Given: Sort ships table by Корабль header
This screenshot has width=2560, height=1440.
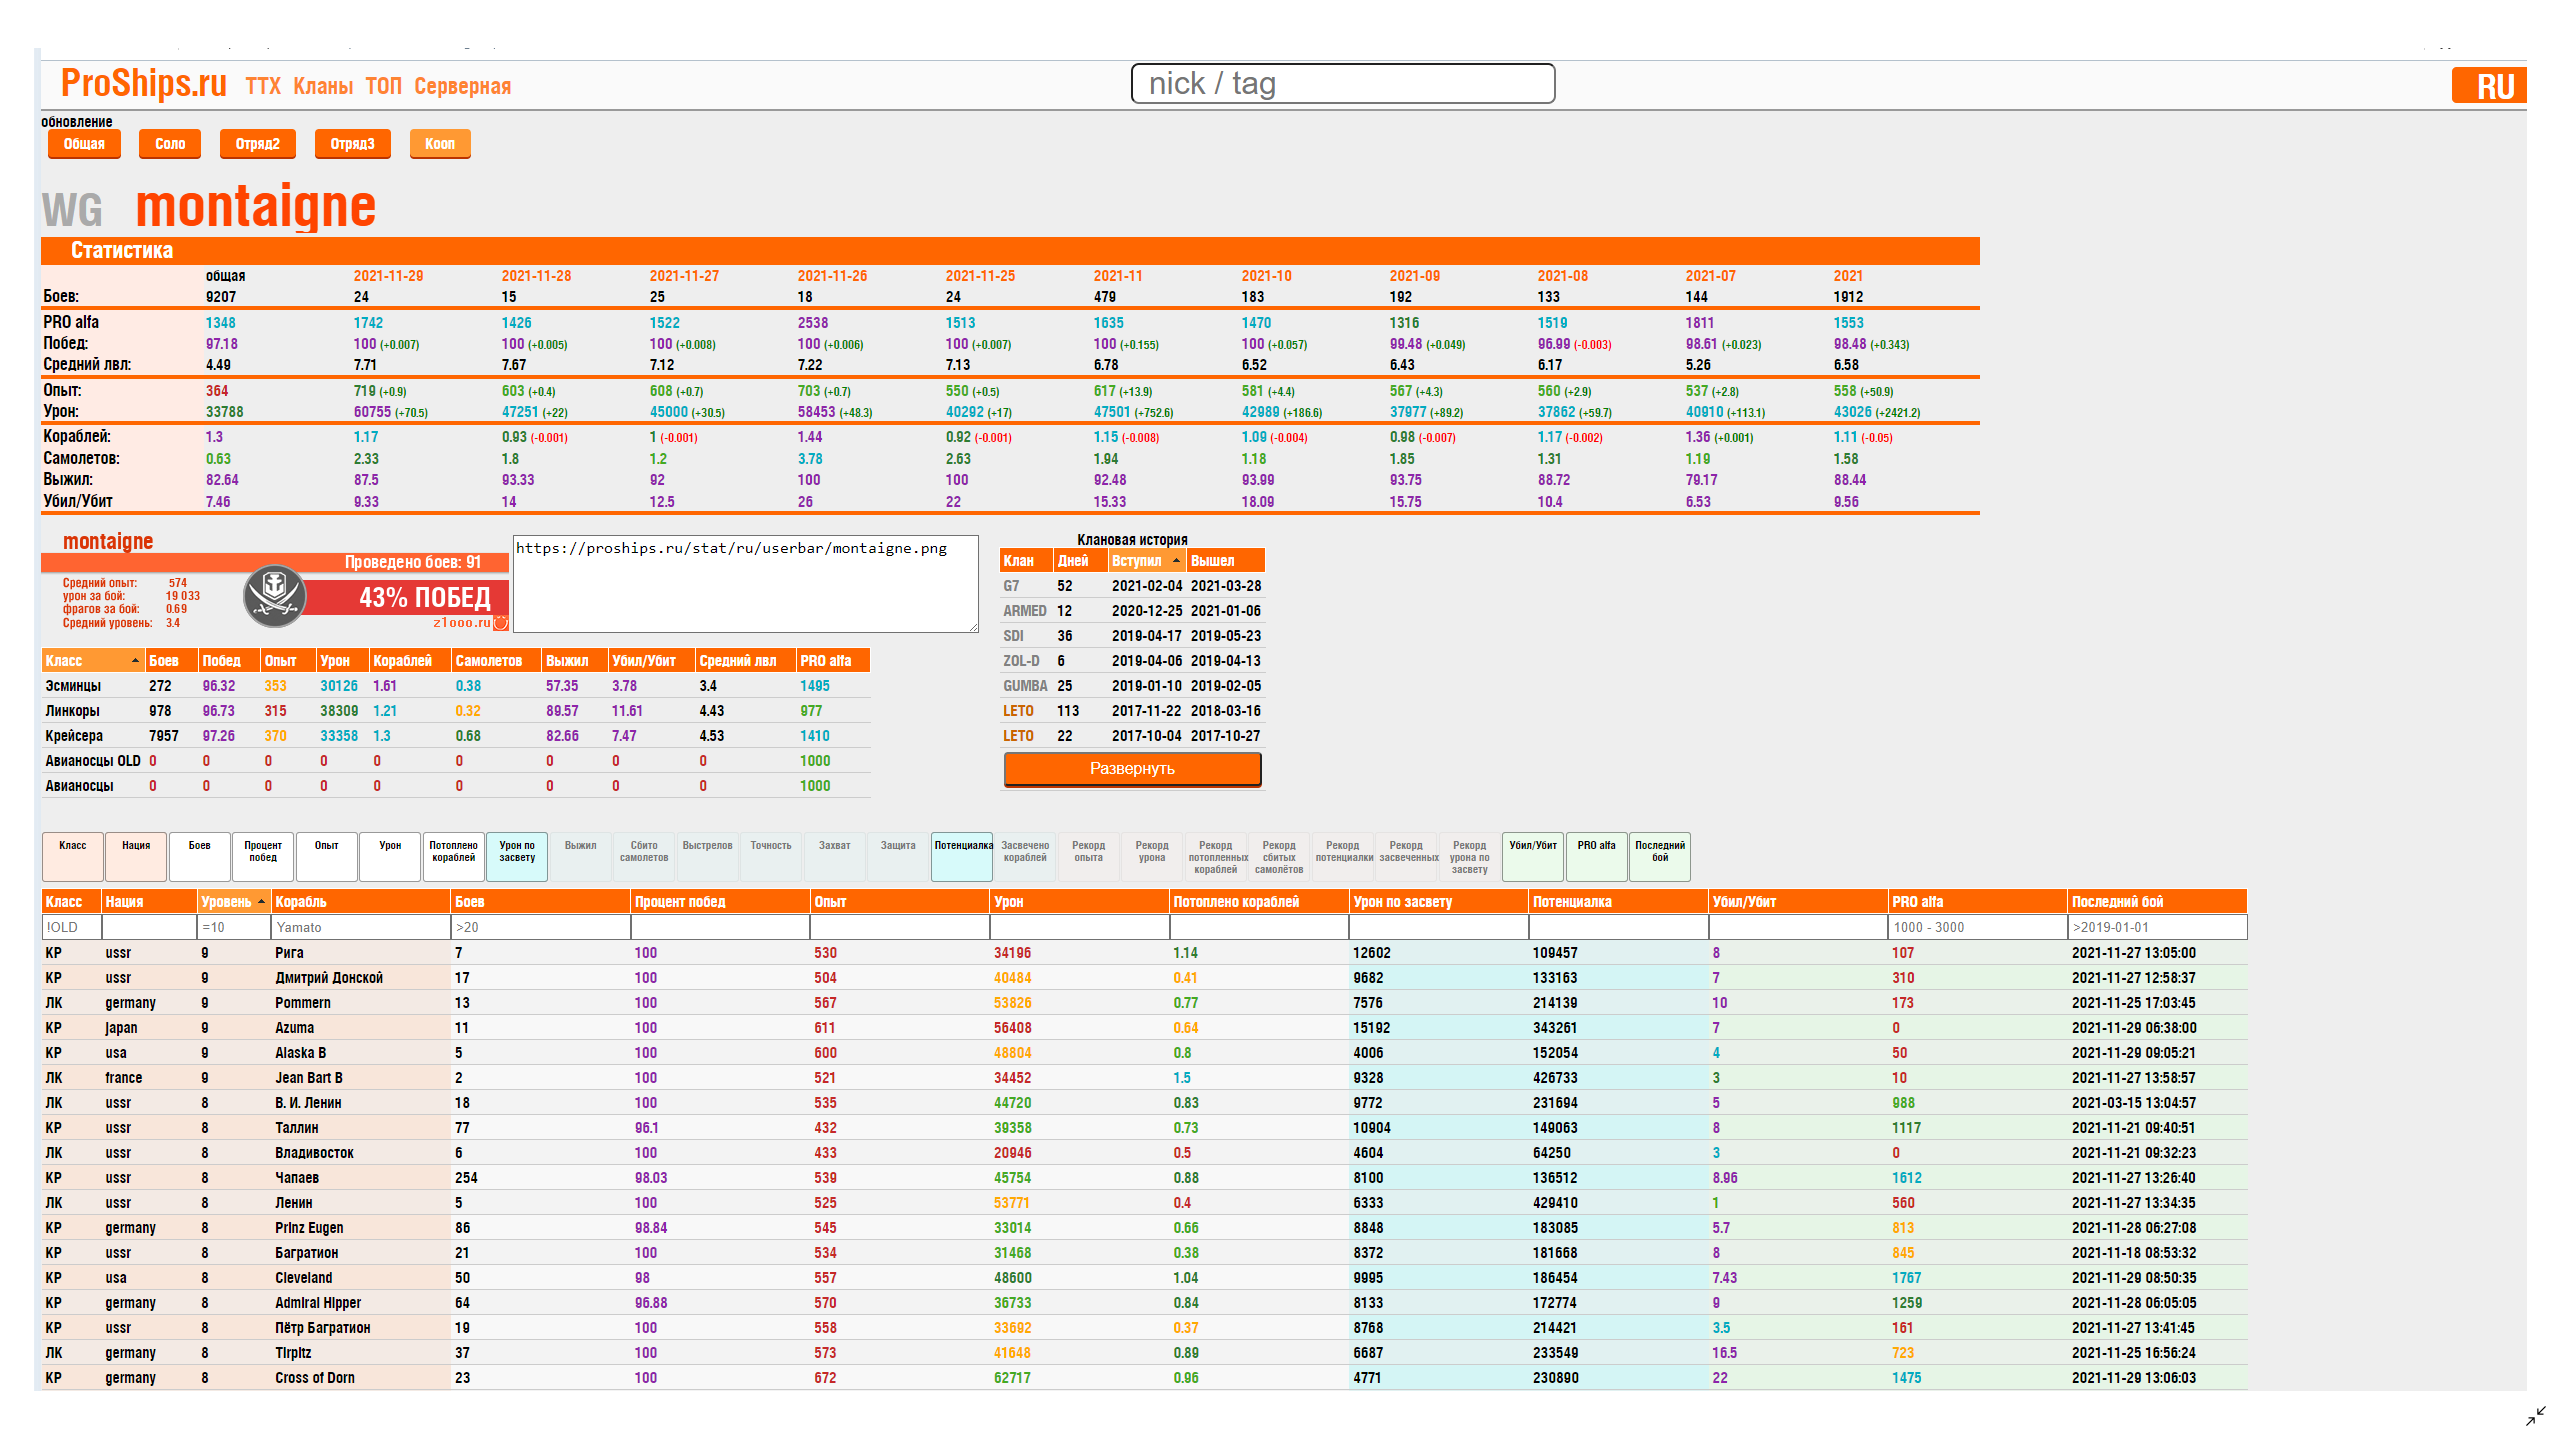Looking at the screenshot, I should (x=360, y=901).
